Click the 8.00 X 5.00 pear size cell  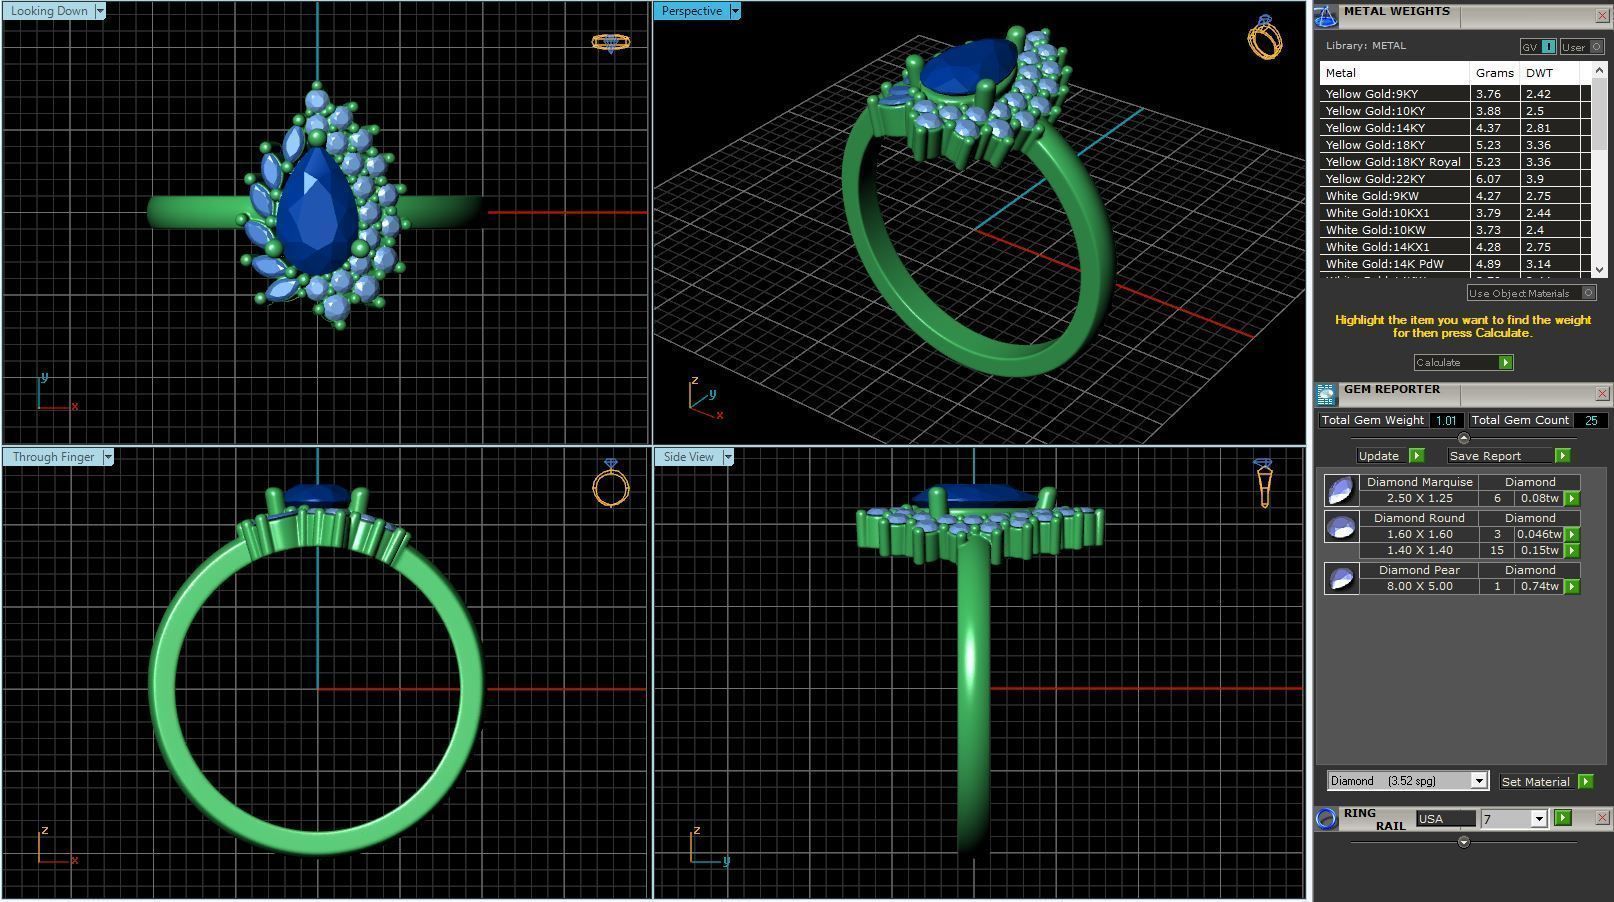click(x=1419, y=586)
